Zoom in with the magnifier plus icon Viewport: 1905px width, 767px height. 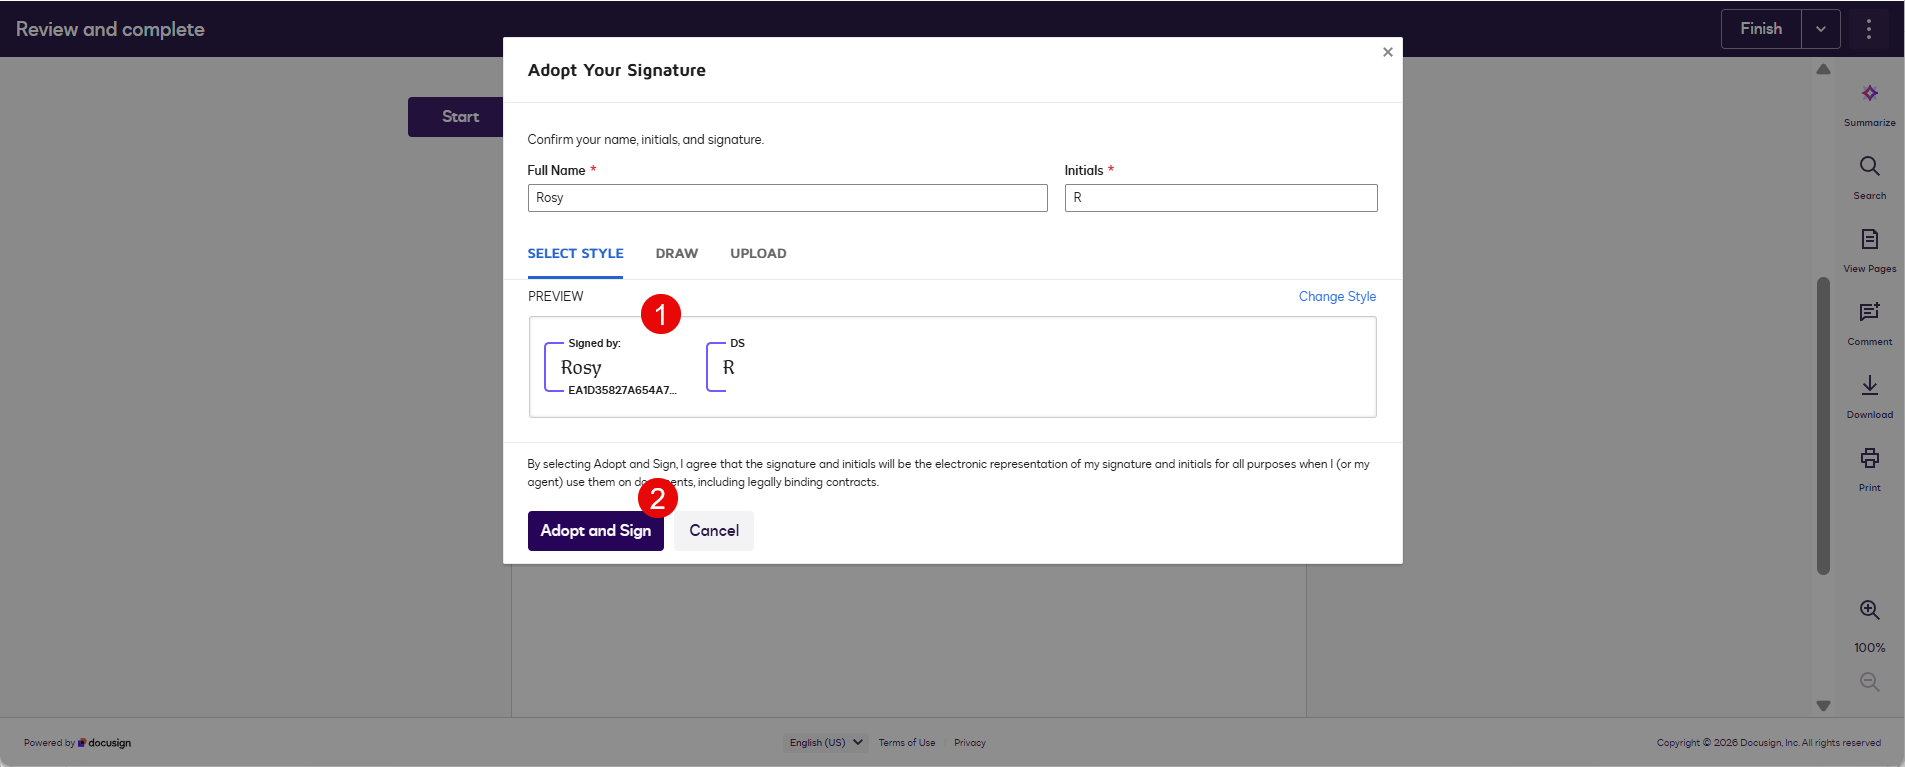tap(1869, 610)
